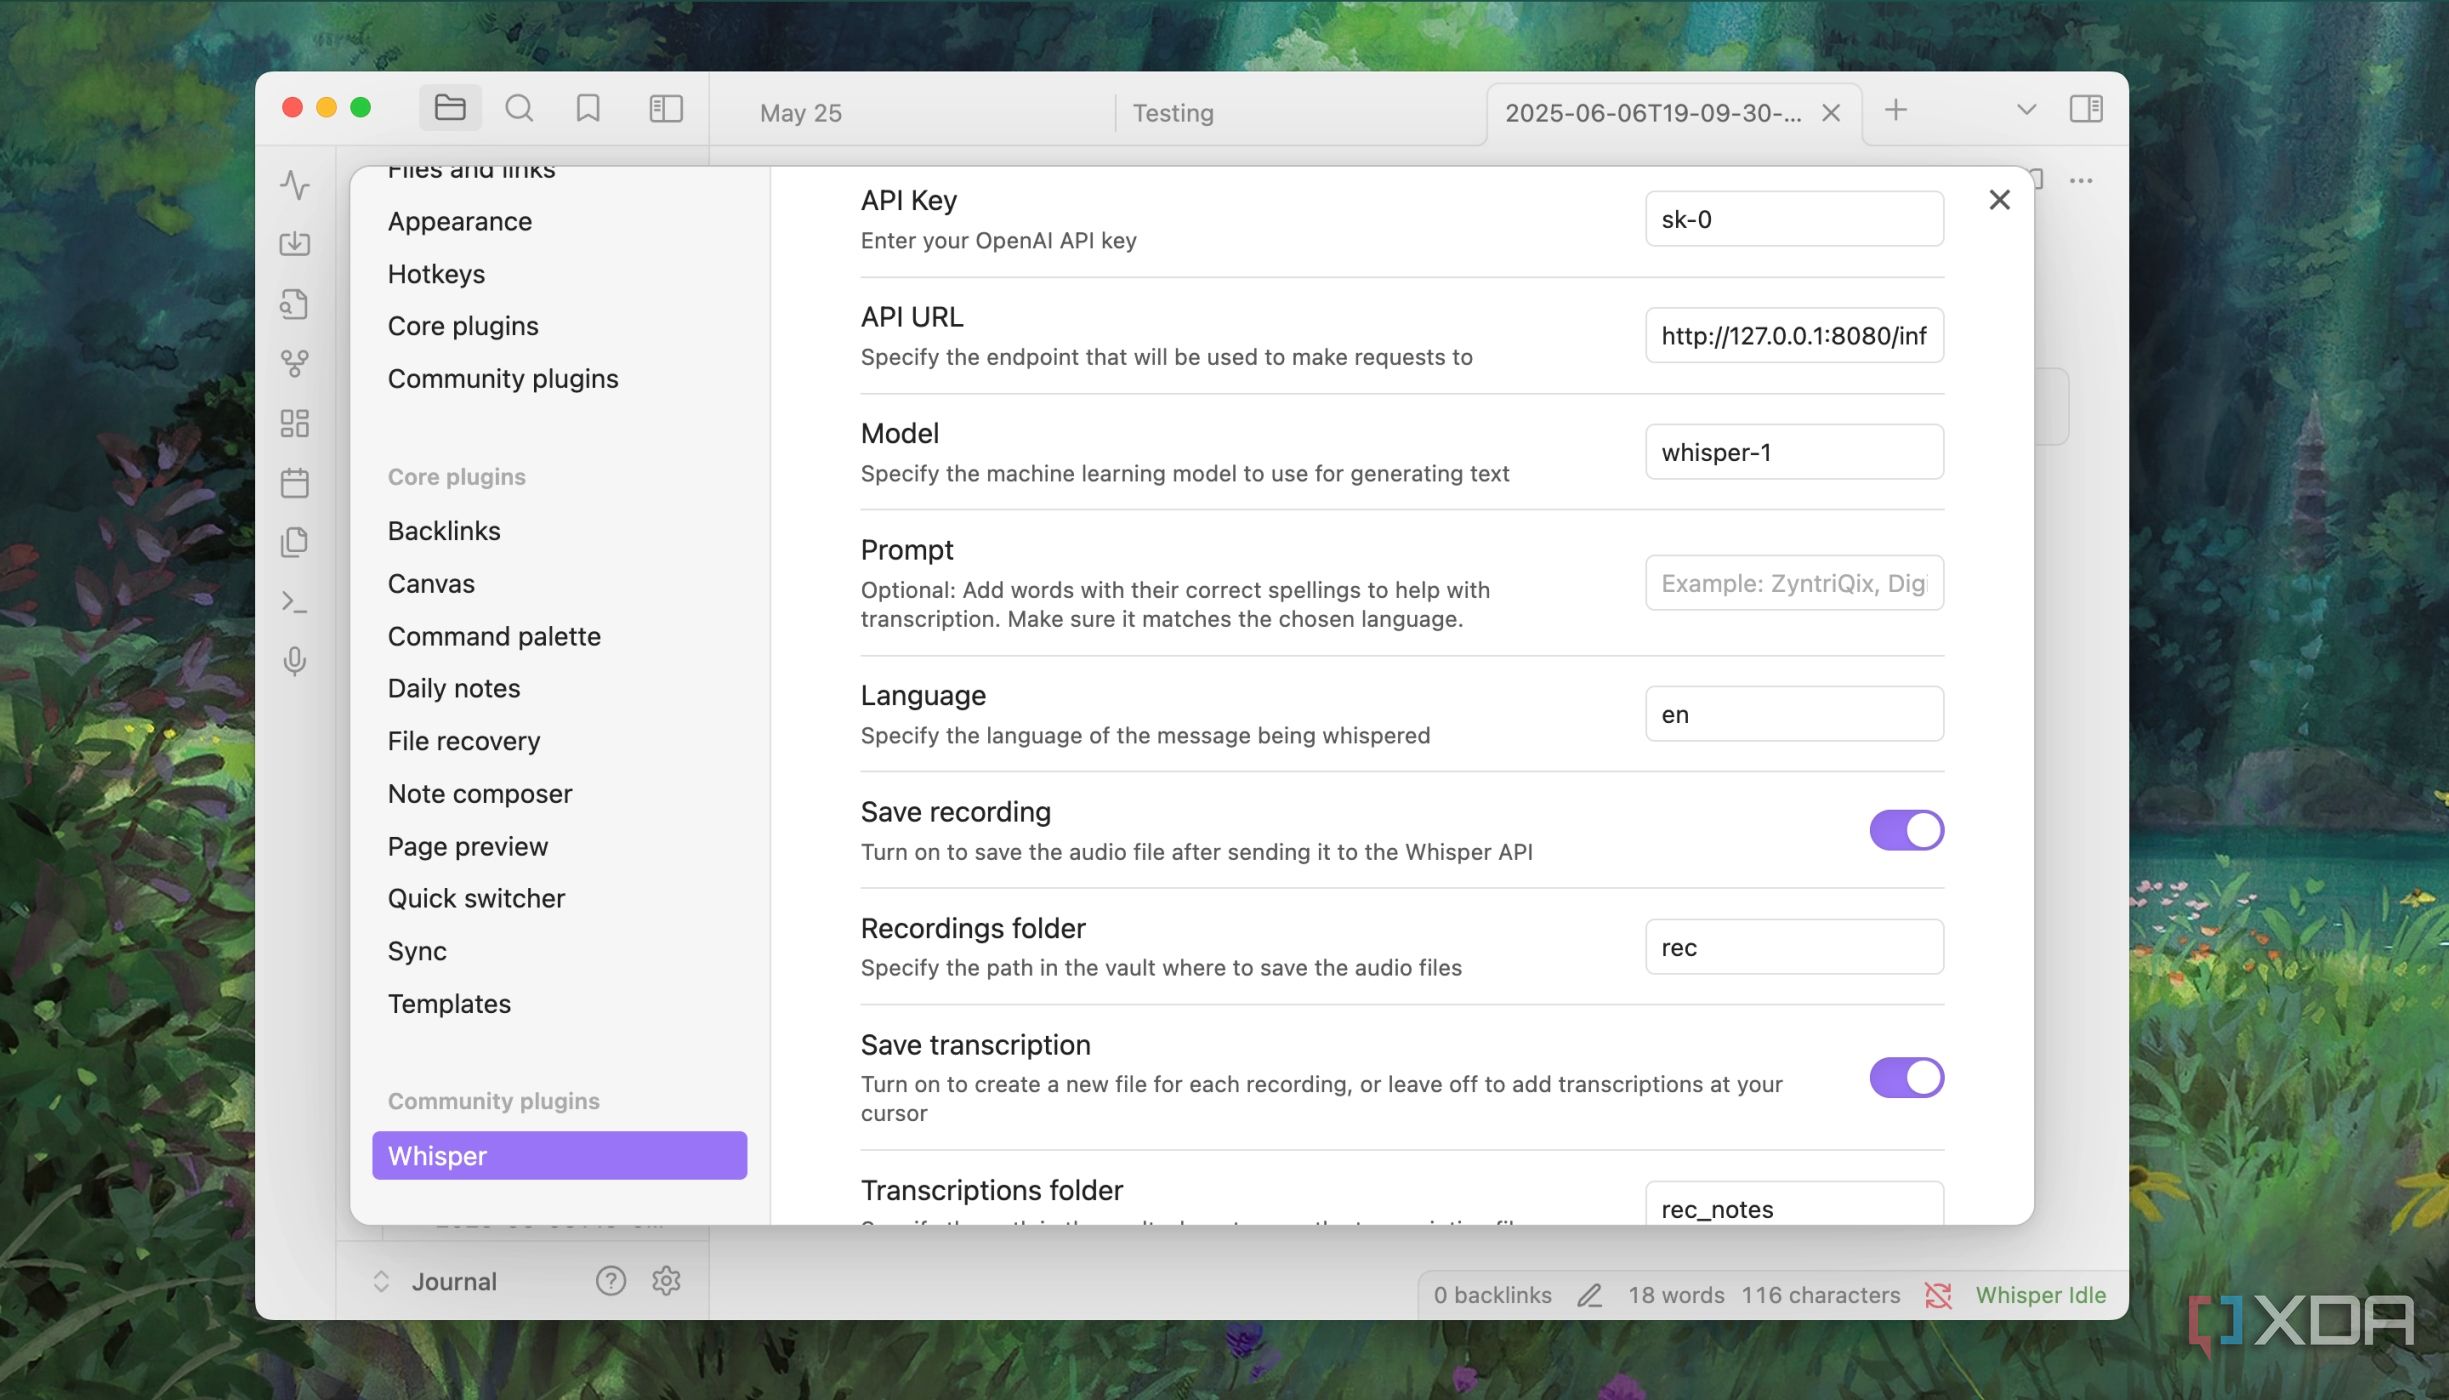Click the Prompt input field
Viewport: 2449px width, 1400px height.
coord(1794,583)
